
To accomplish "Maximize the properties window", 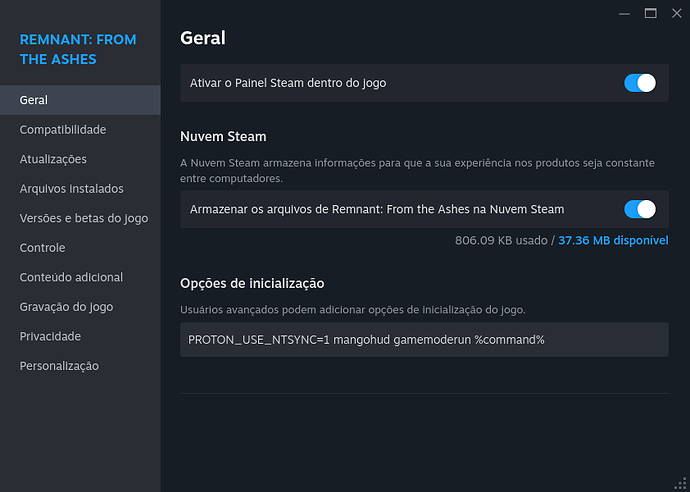I will point(650,14).
